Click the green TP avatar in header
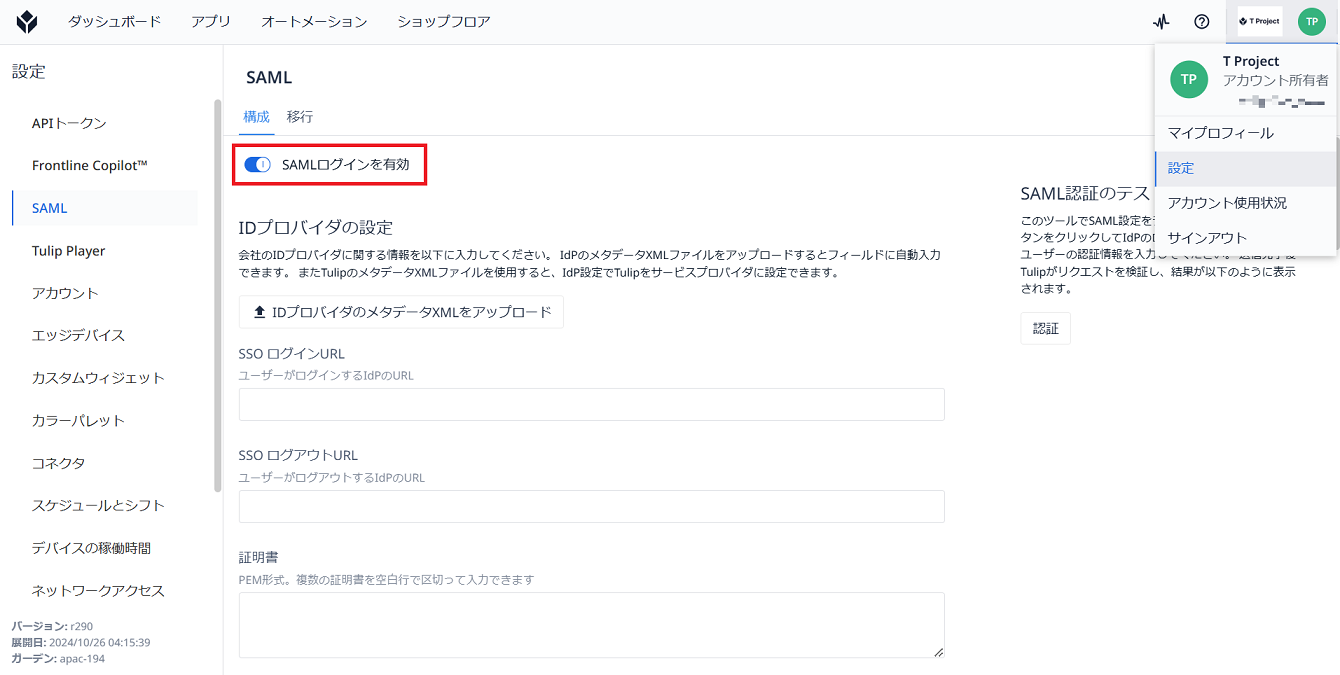Image resolution: width=1340 pixels, height=675 pixels. [x=1311, y=21]
